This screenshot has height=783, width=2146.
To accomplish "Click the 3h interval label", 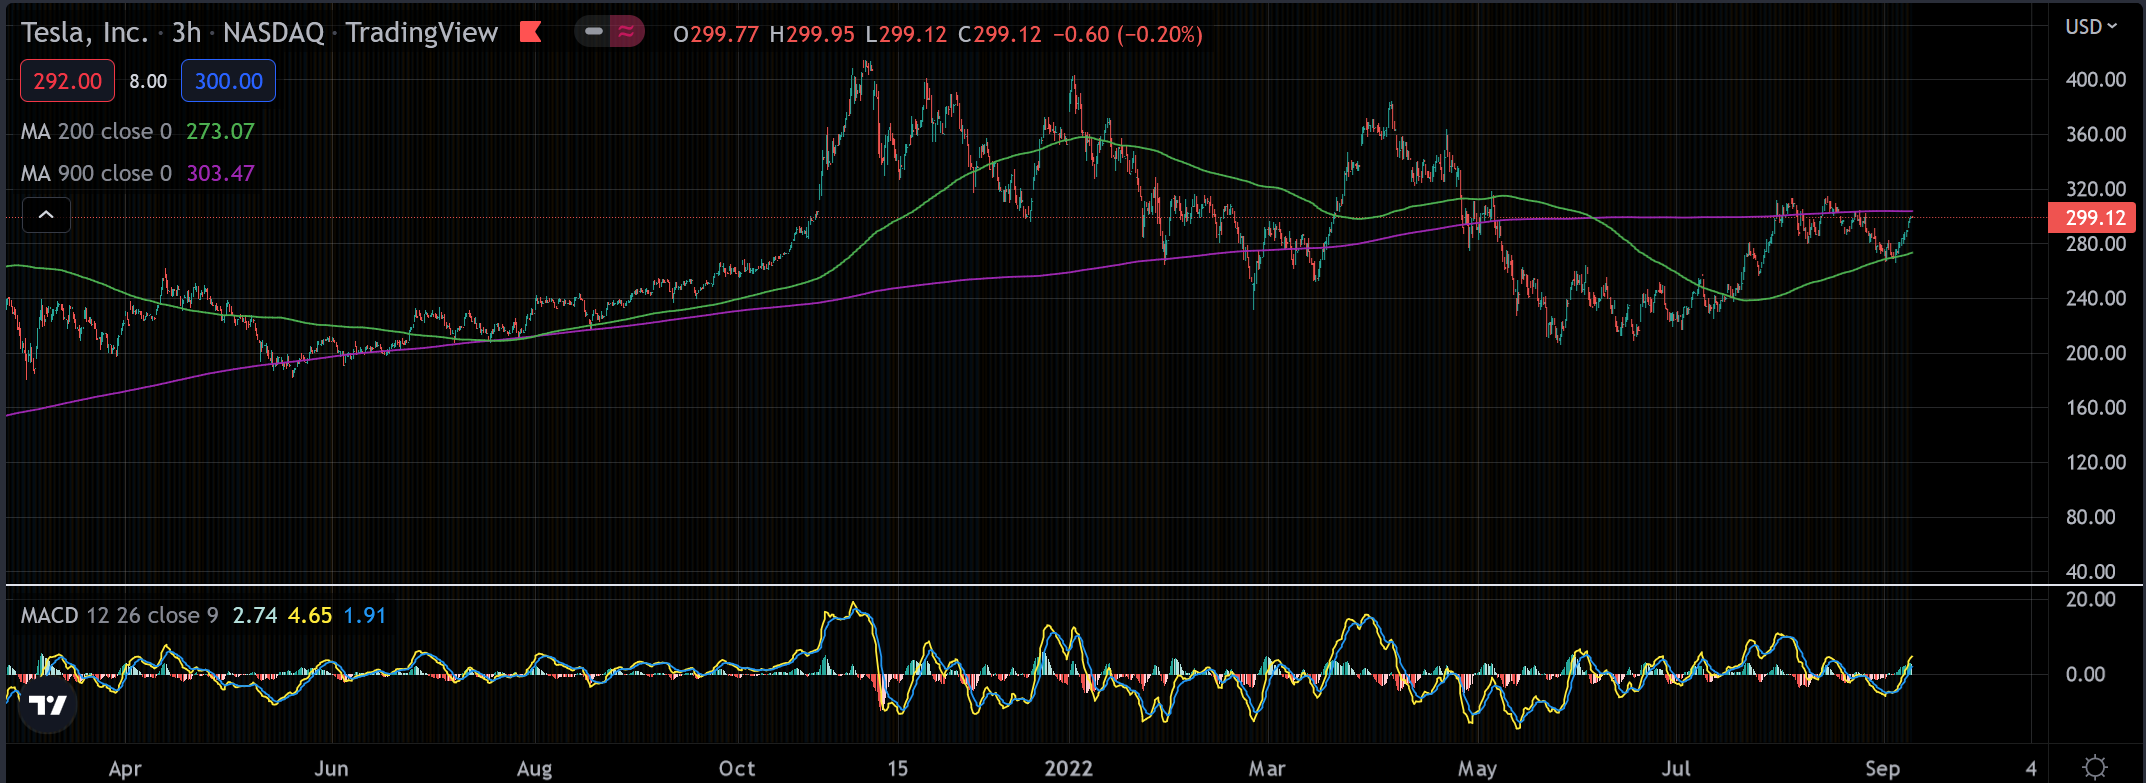I will [186, 33].
